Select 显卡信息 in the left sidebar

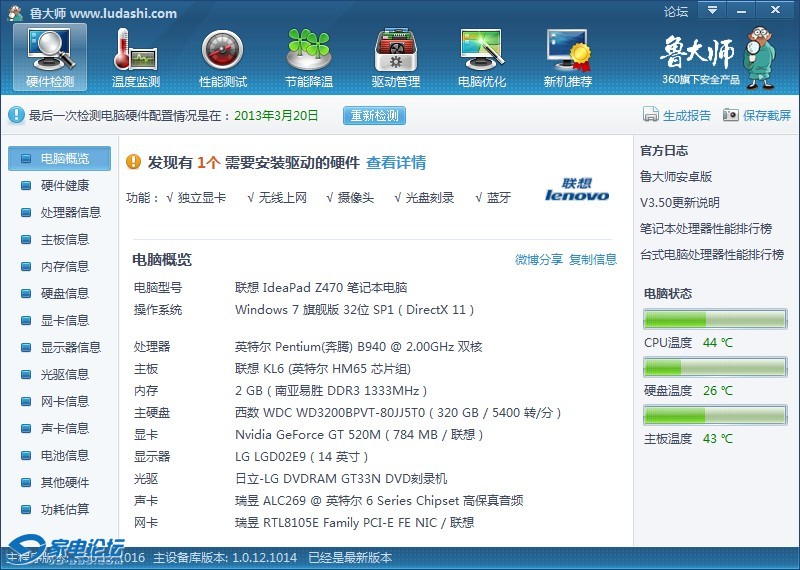point(64,321)
